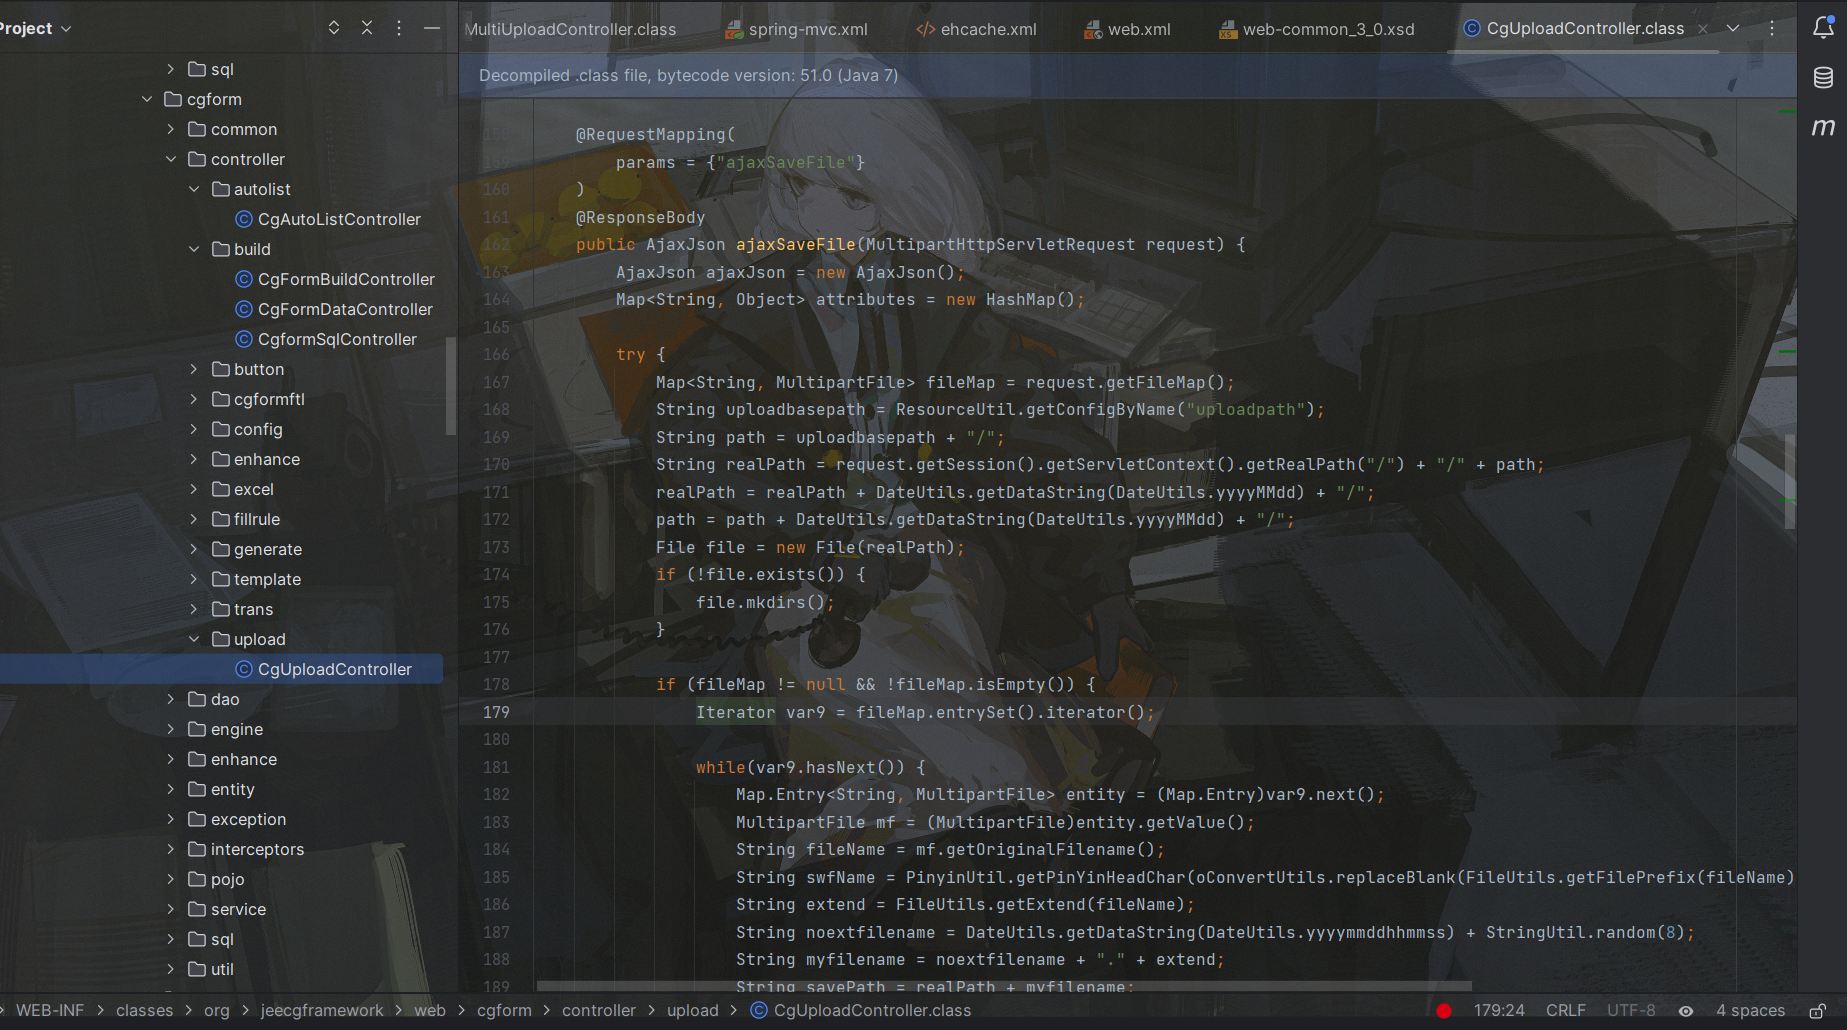1847x1030 pixels.
Task: Click WEB-INF in breadcrumb bar
Action: pyautogui.click(x=50, y=1011)
